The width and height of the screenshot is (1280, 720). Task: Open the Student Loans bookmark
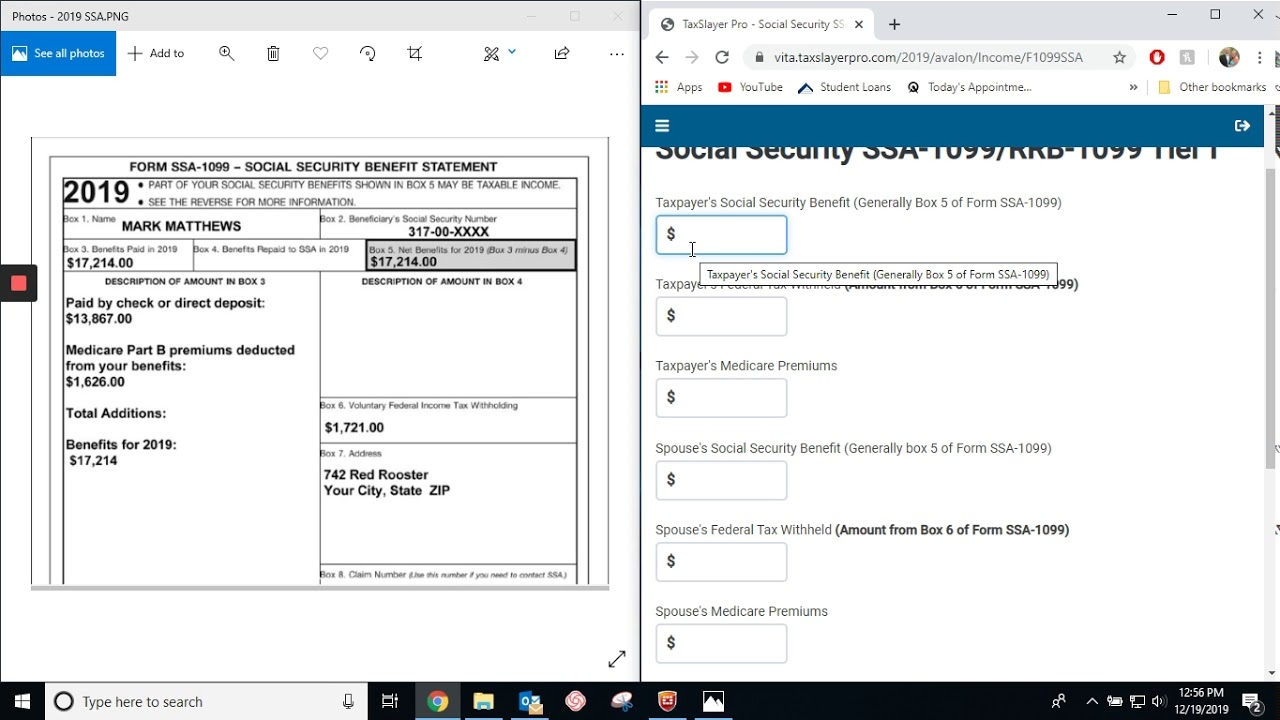tap(845, 87)
